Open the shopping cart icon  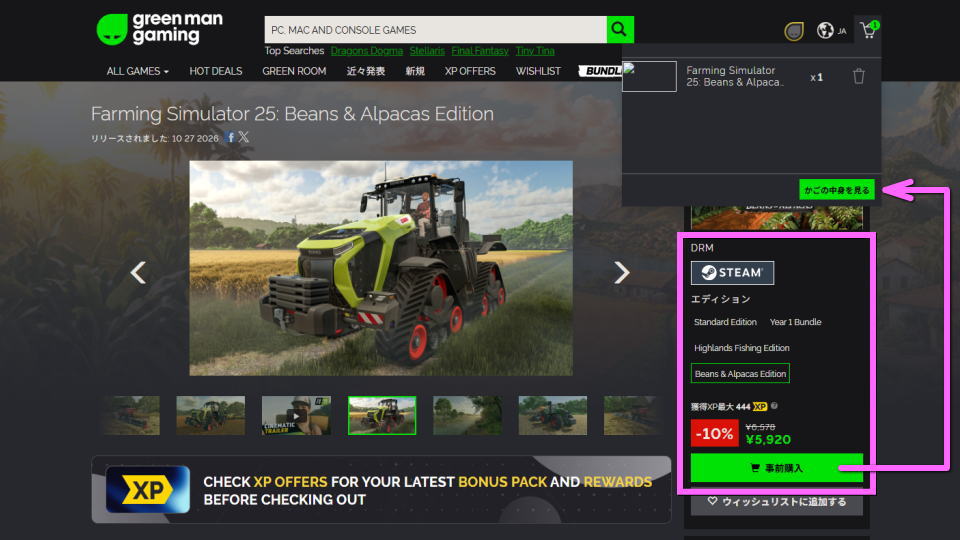pyautogui.click(x=869, y=29)
